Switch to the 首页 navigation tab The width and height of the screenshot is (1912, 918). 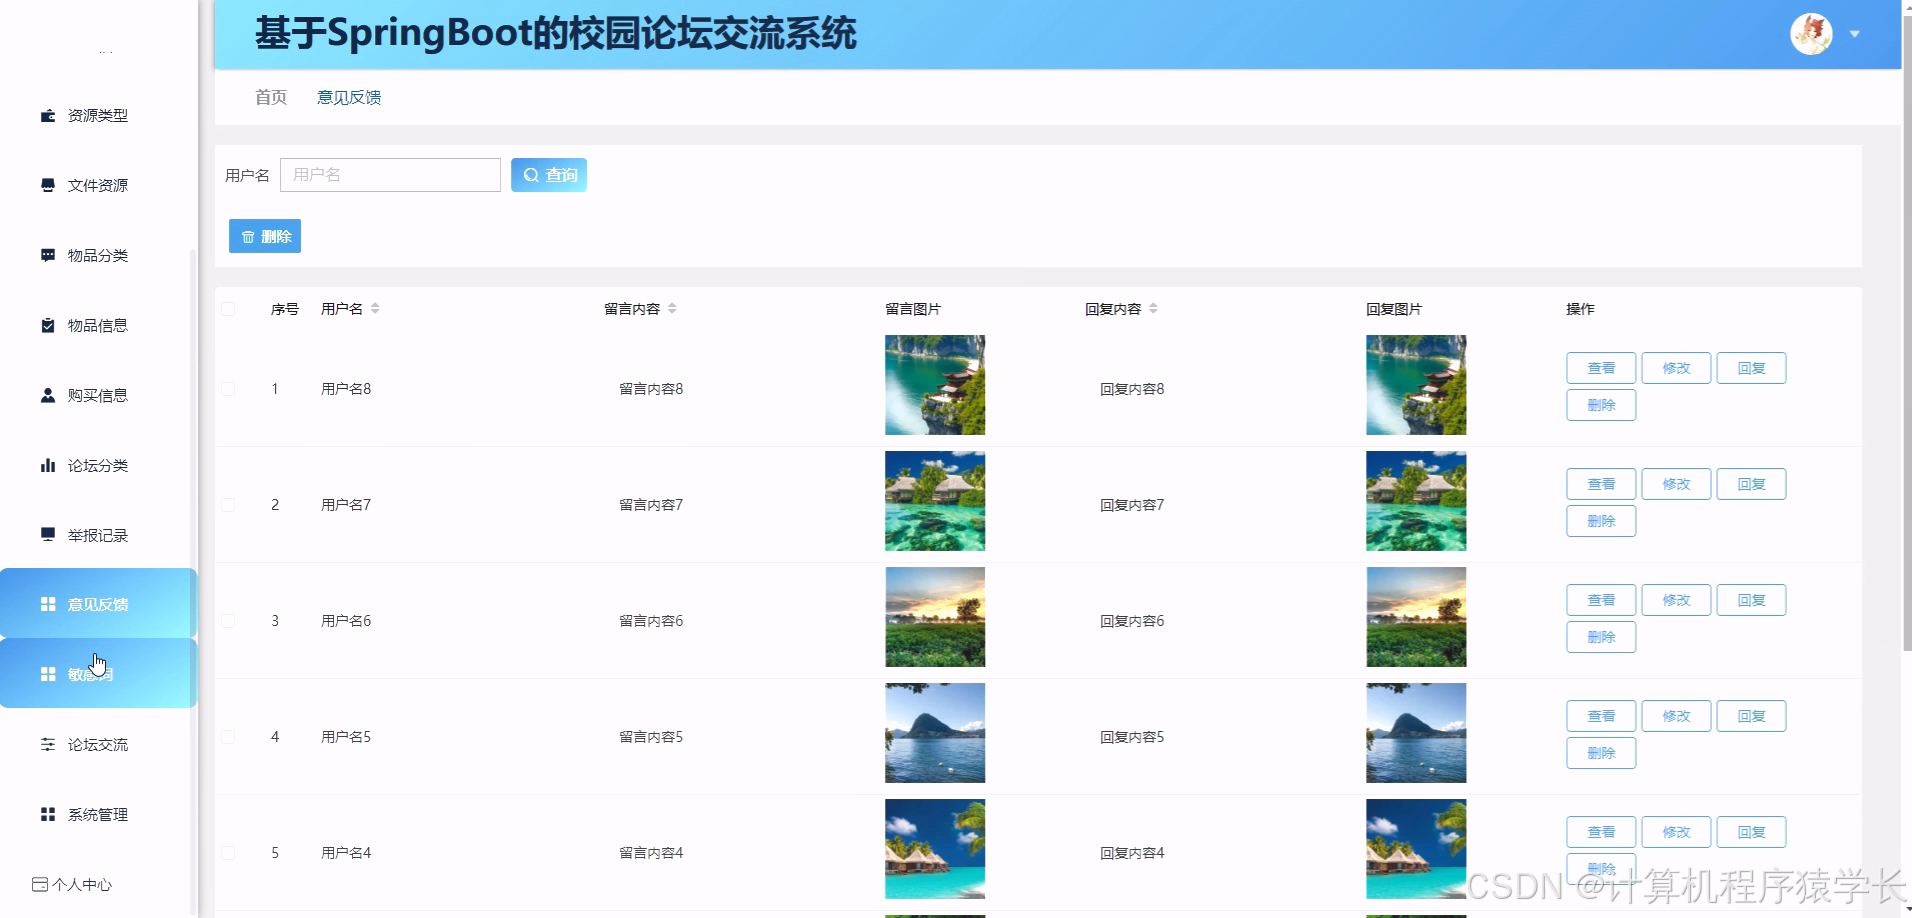pyautogui.click(x=270, y=97)
